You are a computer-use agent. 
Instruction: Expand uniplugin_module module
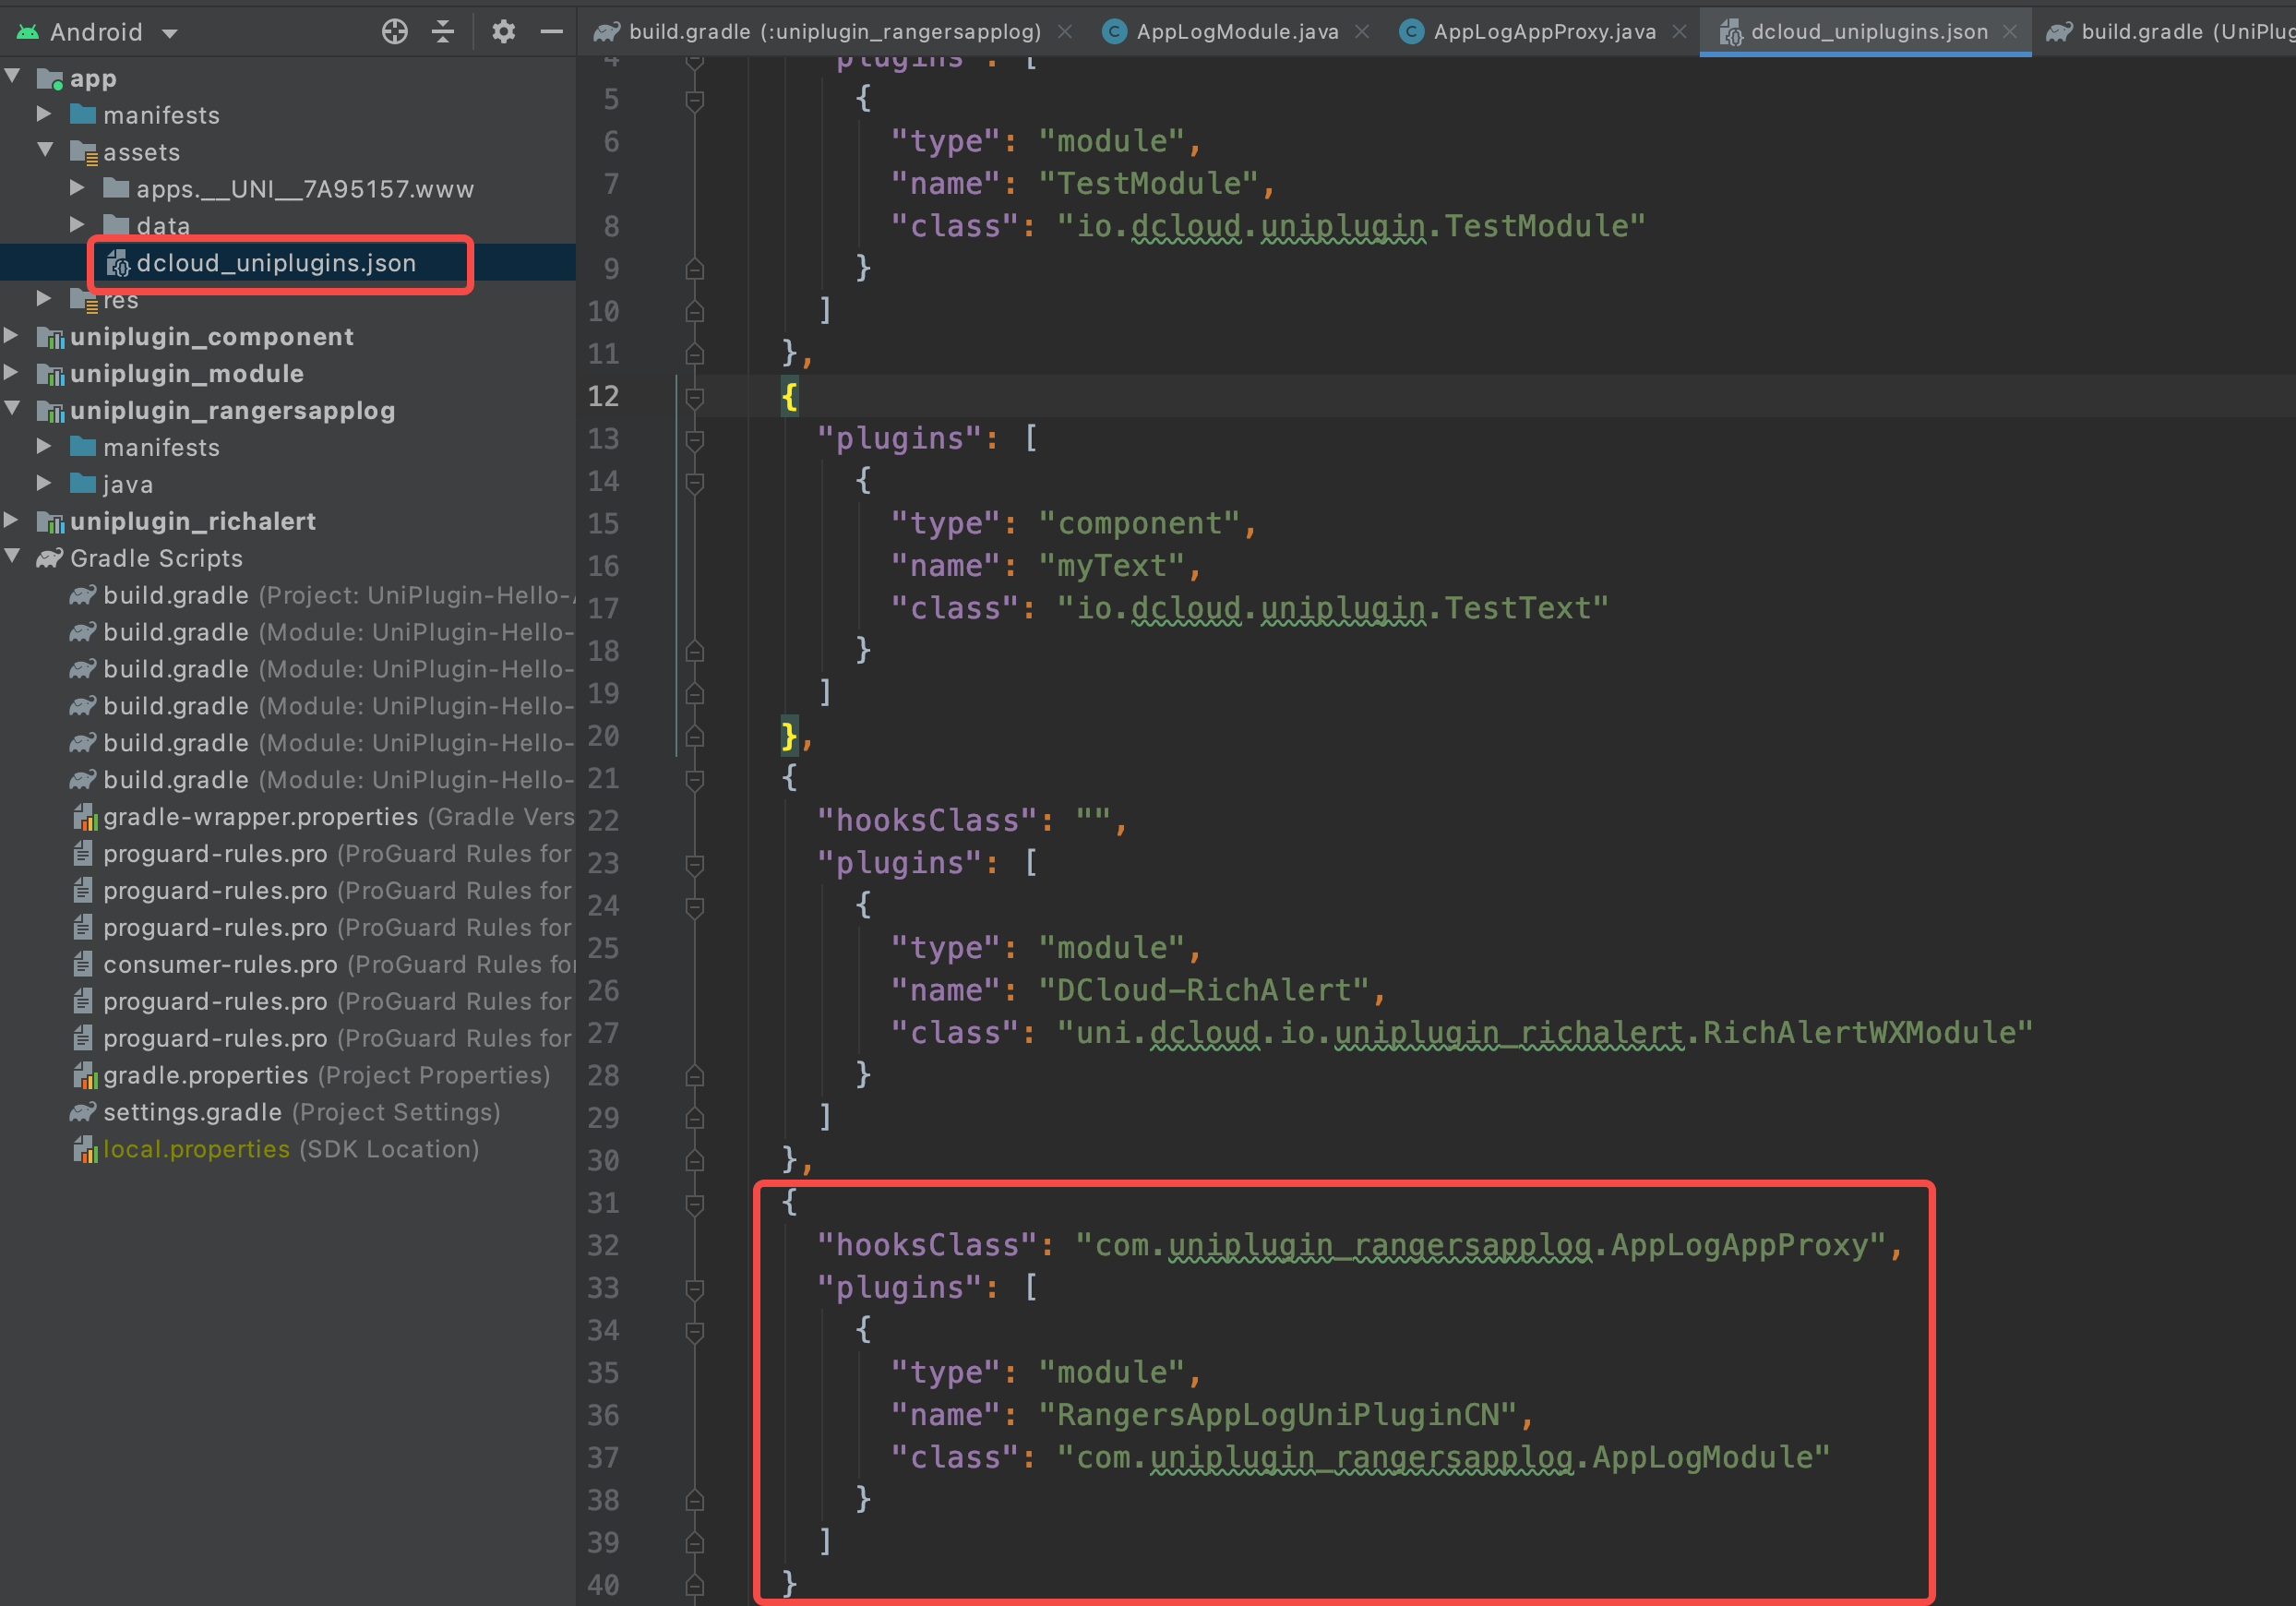(11, 372)
